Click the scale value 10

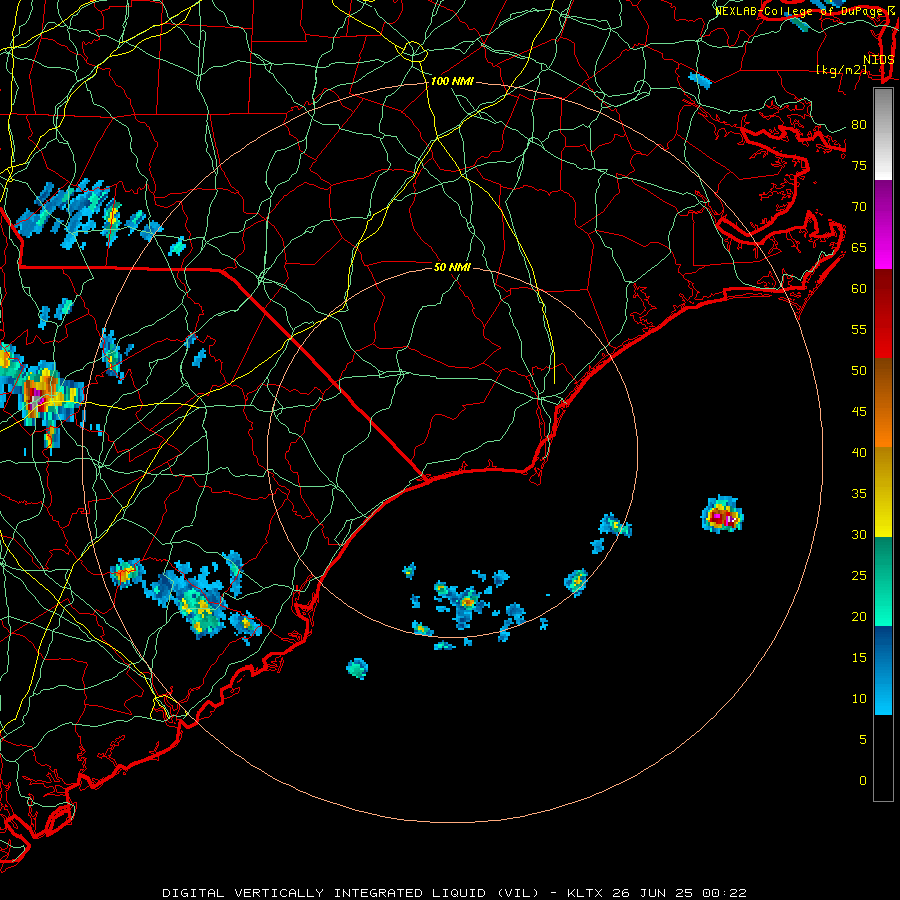859,699
